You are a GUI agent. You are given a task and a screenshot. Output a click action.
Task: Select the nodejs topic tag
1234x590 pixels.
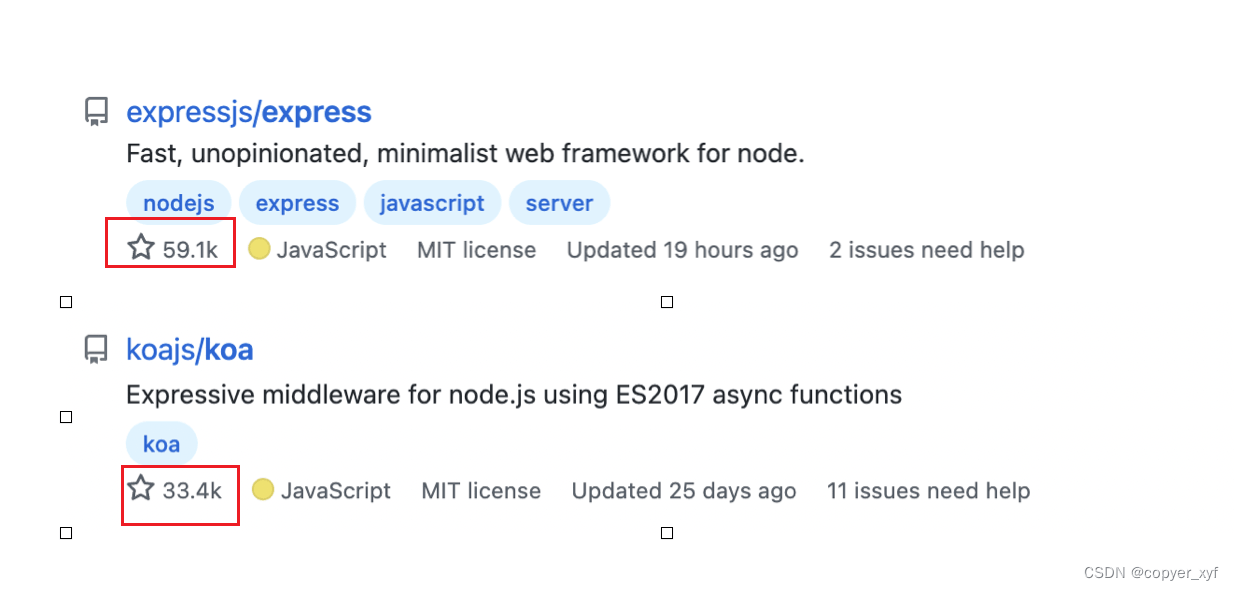(x=179, y=203)
